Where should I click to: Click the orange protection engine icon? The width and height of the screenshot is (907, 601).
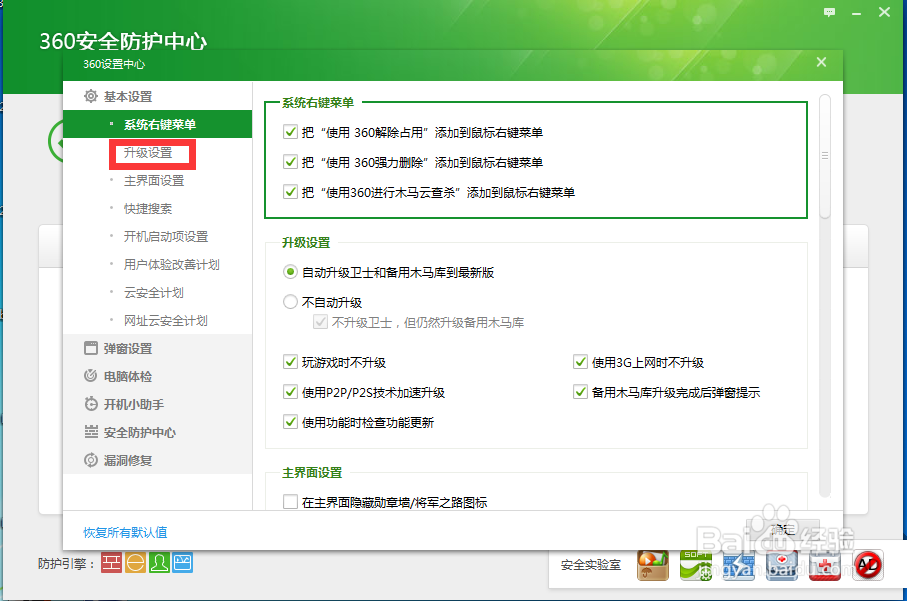(x=135, y=562)
